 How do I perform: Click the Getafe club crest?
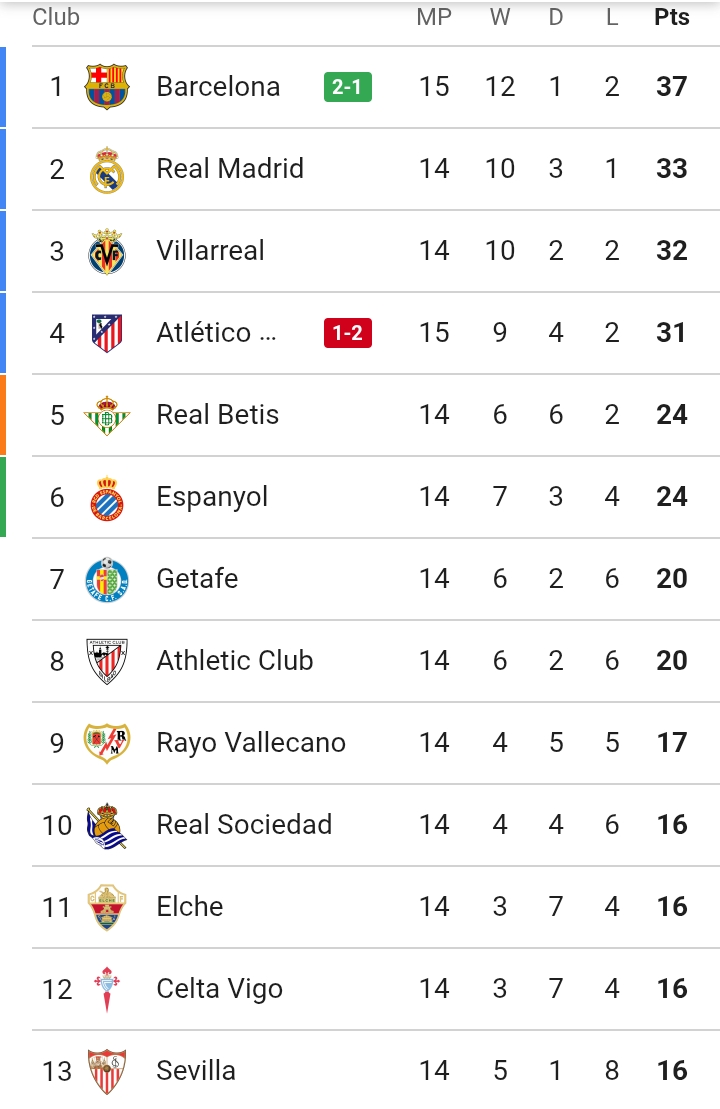click(107, 579)
